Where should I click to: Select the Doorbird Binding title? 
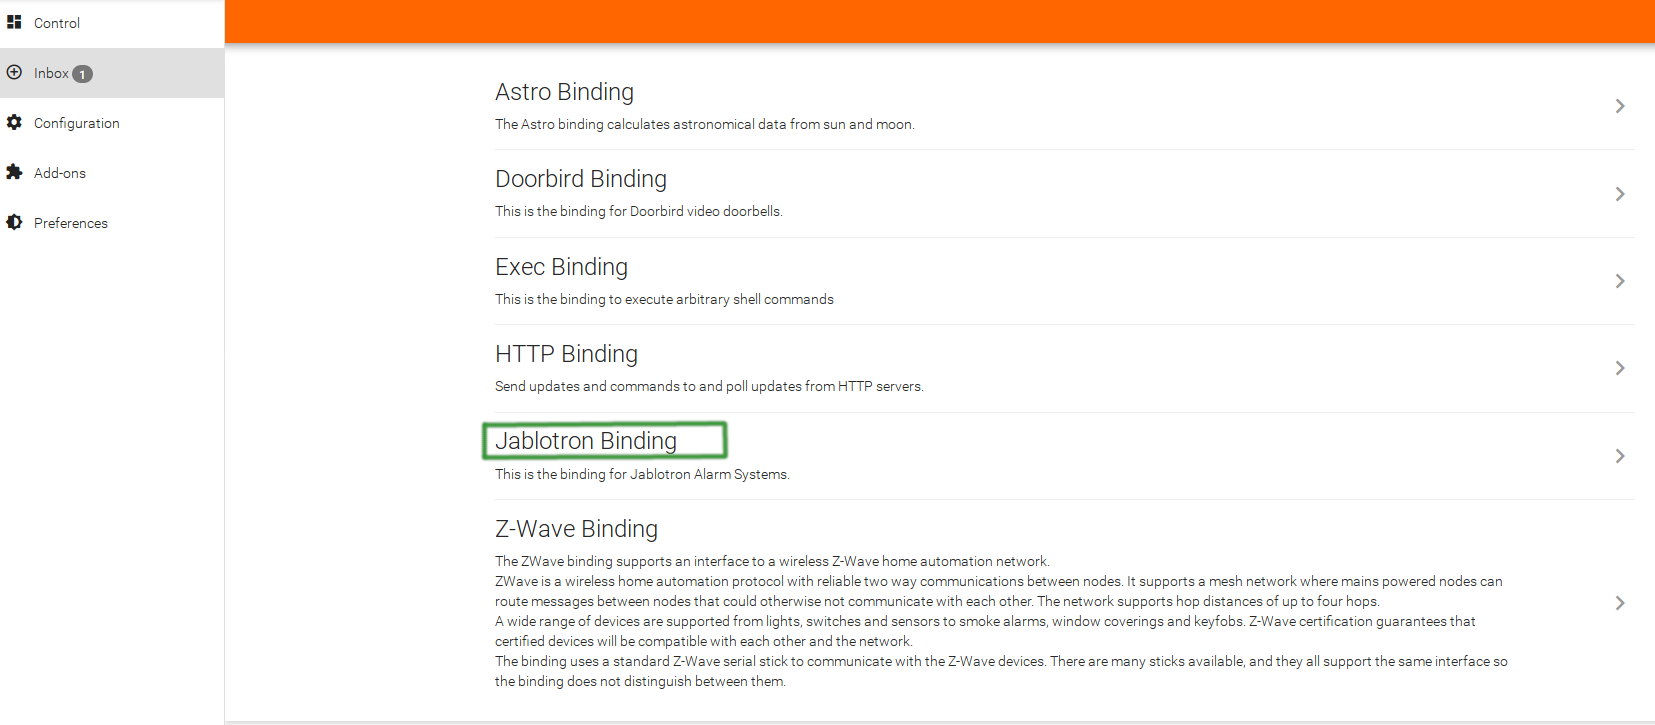[581, 179]
